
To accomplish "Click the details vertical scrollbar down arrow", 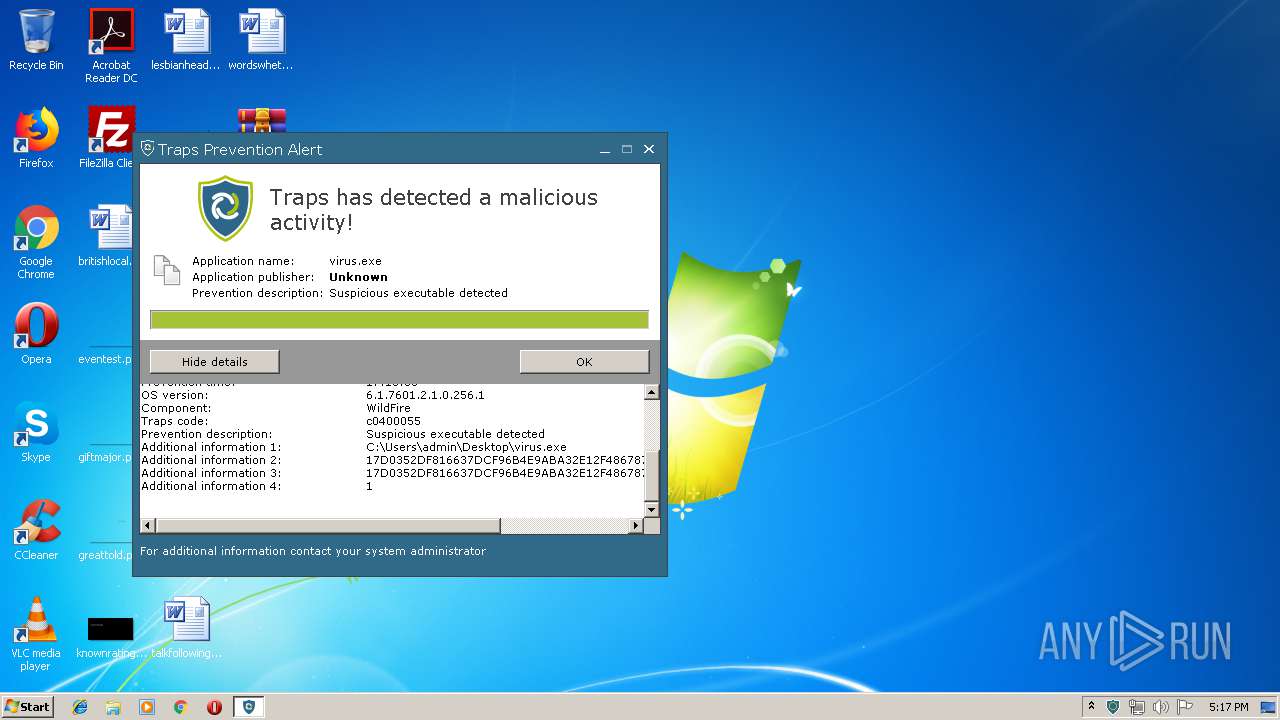I will click(652, 509).
